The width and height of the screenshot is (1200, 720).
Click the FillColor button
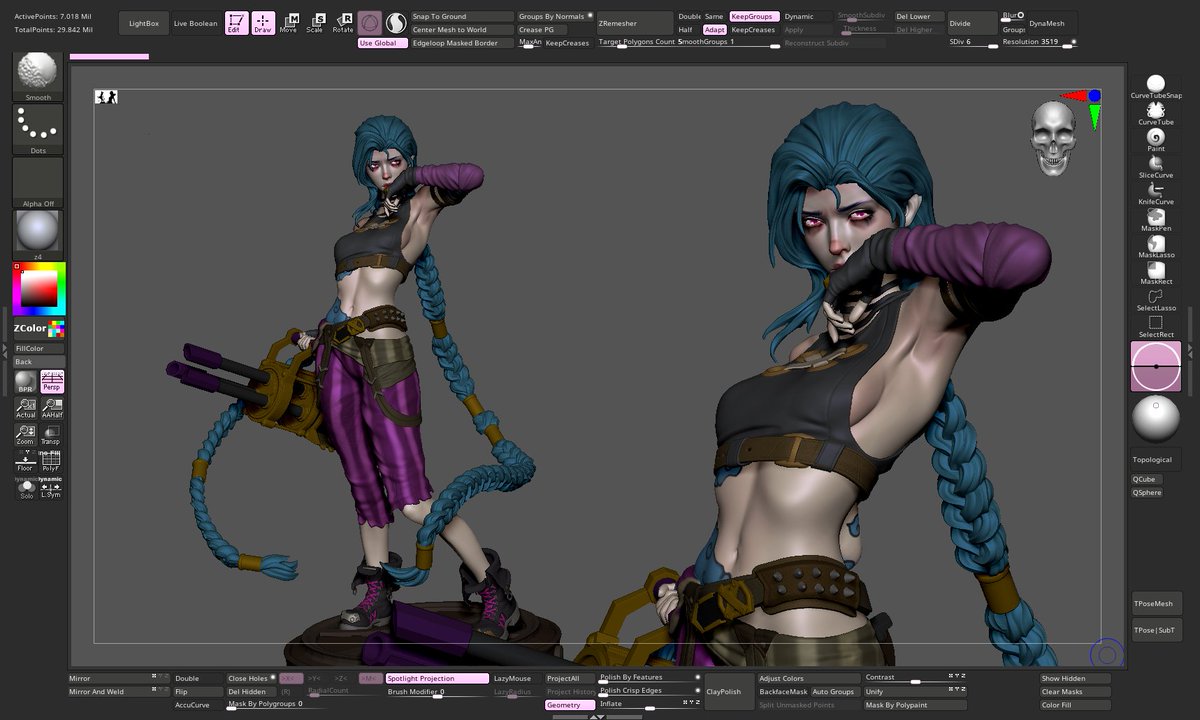38,348
